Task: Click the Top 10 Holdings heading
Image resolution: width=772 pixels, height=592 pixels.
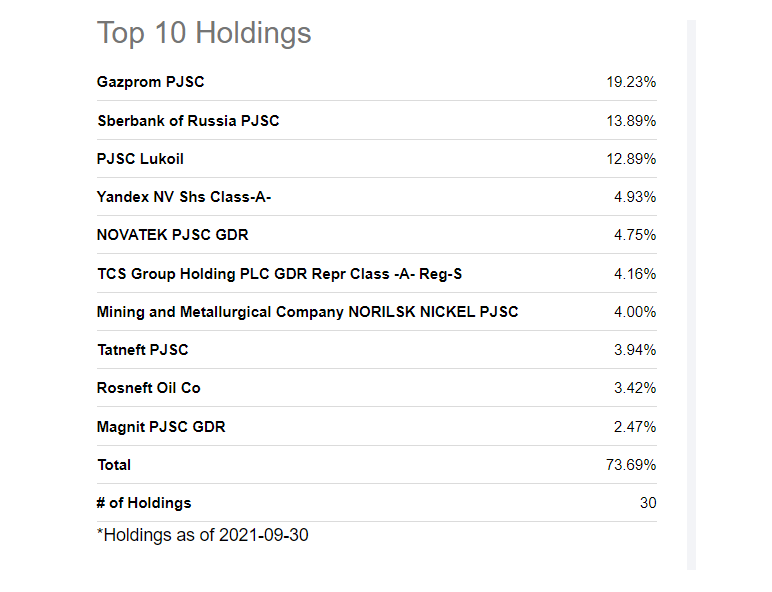Action: [x=204, y=33]
